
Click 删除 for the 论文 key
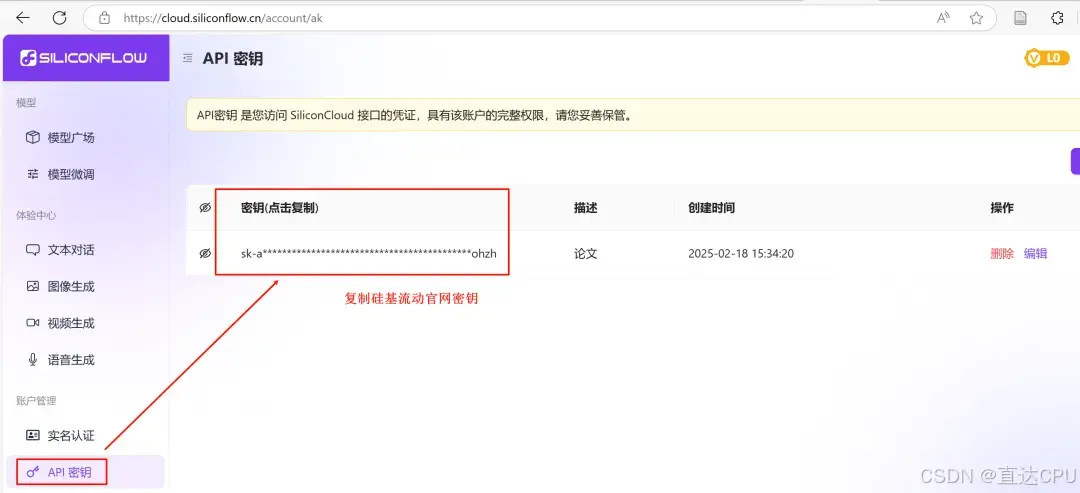click(x=1002, y=253)
